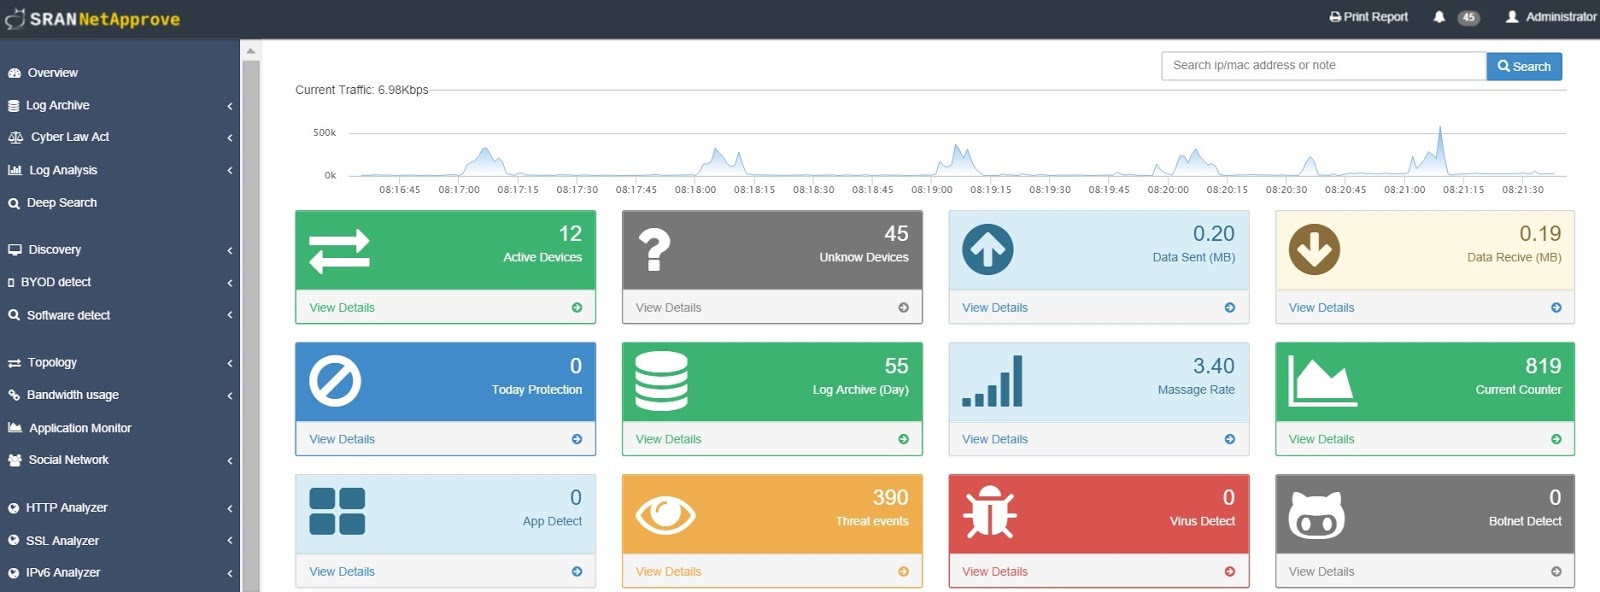
Task: Click the Today Protection ban icon
Action: click(x=335, y=381)
